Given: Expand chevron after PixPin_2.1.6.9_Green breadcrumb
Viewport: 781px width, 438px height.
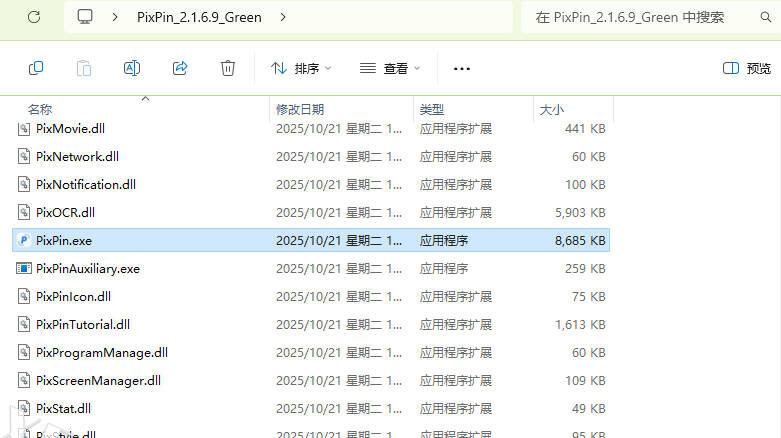Looking at the screenshot, I should pyautogui.click(x=284, y=17).
